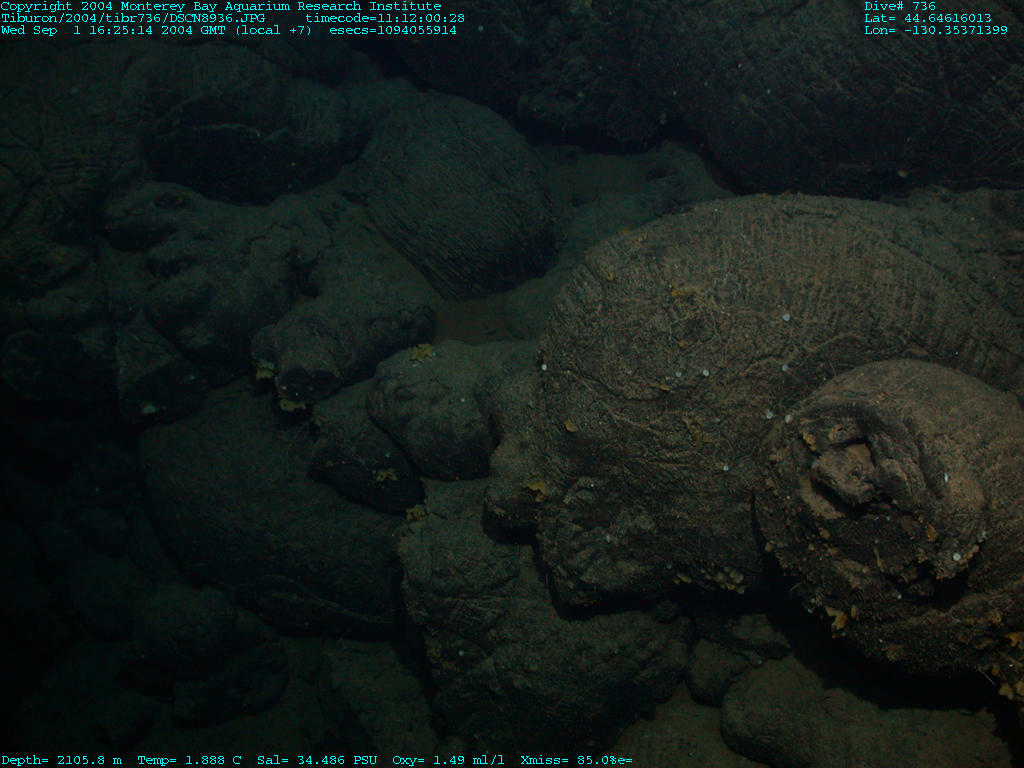Click the Monterey Bay Aquarium copyright text

(x=220, y=6)
